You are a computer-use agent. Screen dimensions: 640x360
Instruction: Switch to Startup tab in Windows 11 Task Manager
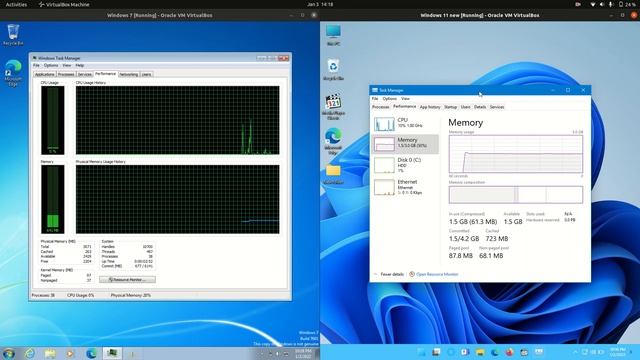coord(451,107)
